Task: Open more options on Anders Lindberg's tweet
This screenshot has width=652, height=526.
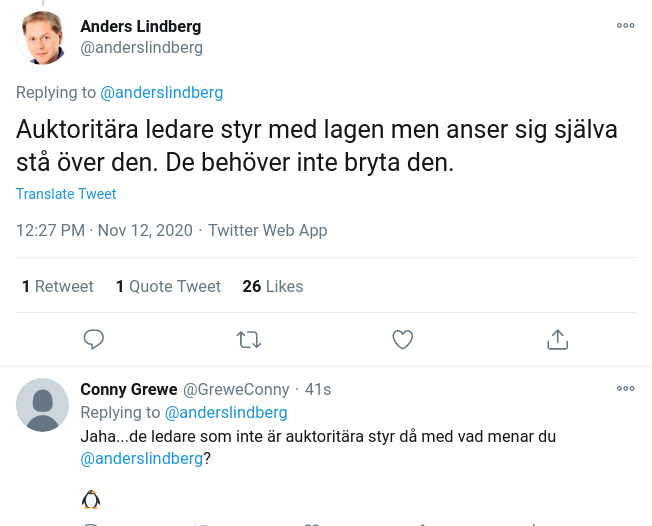Action: (626, 26)
